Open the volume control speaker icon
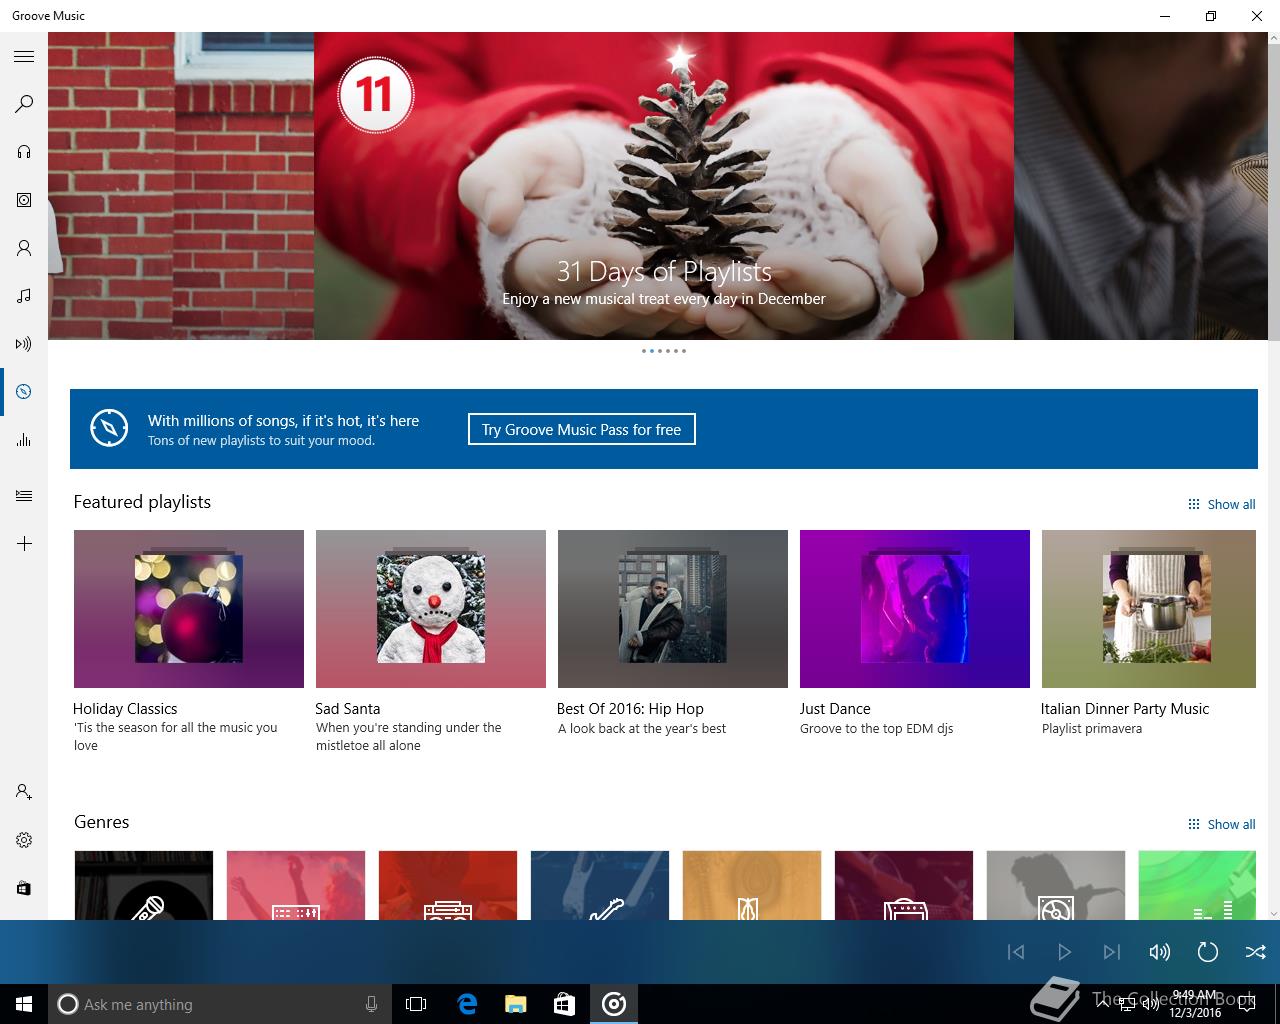Image resolution: width=1280 pixels, height=1024 pixels. 1160,952
